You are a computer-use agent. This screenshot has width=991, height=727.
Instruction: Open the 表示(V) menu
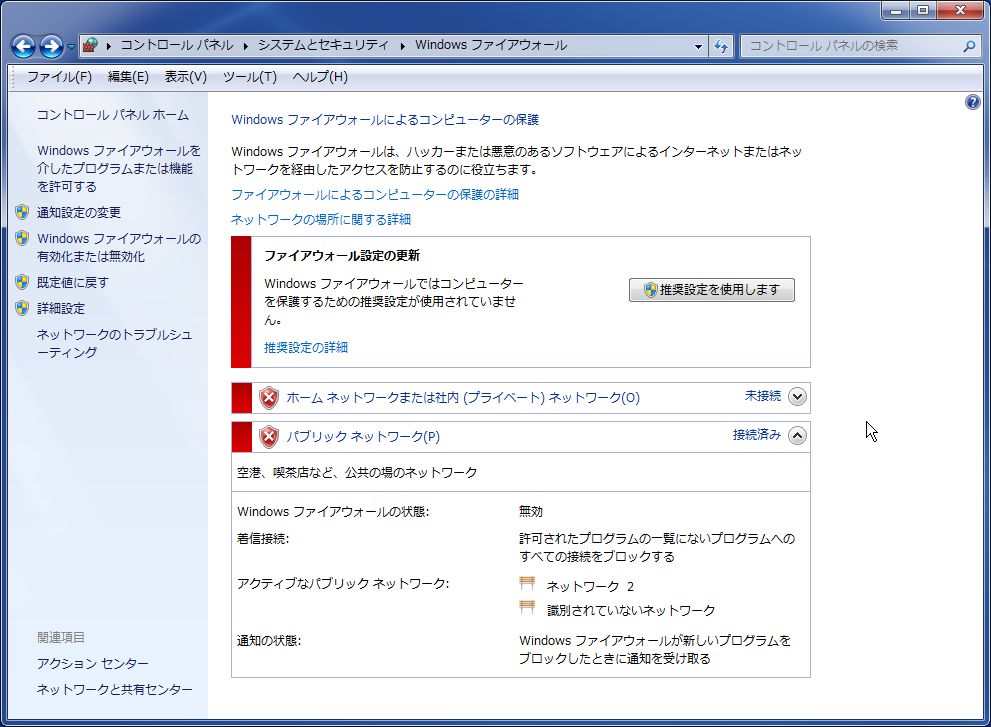click(186, 76)
